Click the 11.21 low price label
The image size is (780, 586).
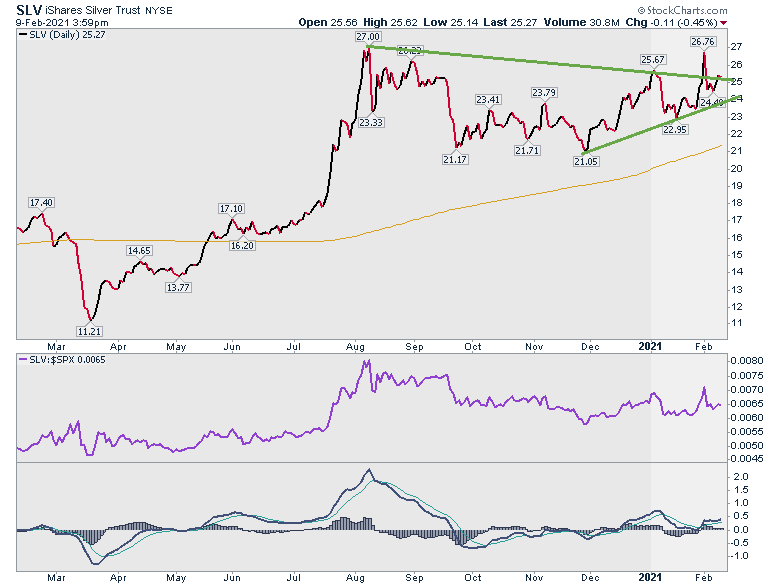coord(89,331)
